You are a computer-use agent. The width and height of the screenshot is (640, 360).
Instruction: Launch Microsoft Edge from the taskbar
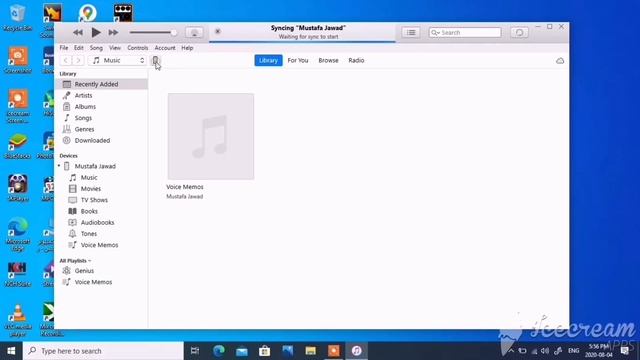click(219, 351)
